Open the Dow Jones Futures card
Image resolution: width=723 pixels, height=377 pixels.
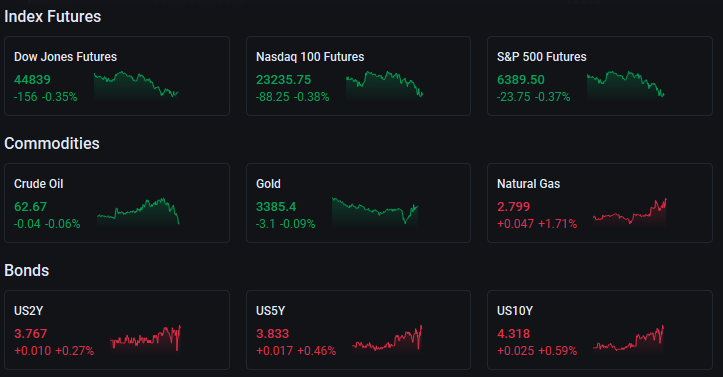(x=117, y=76)
